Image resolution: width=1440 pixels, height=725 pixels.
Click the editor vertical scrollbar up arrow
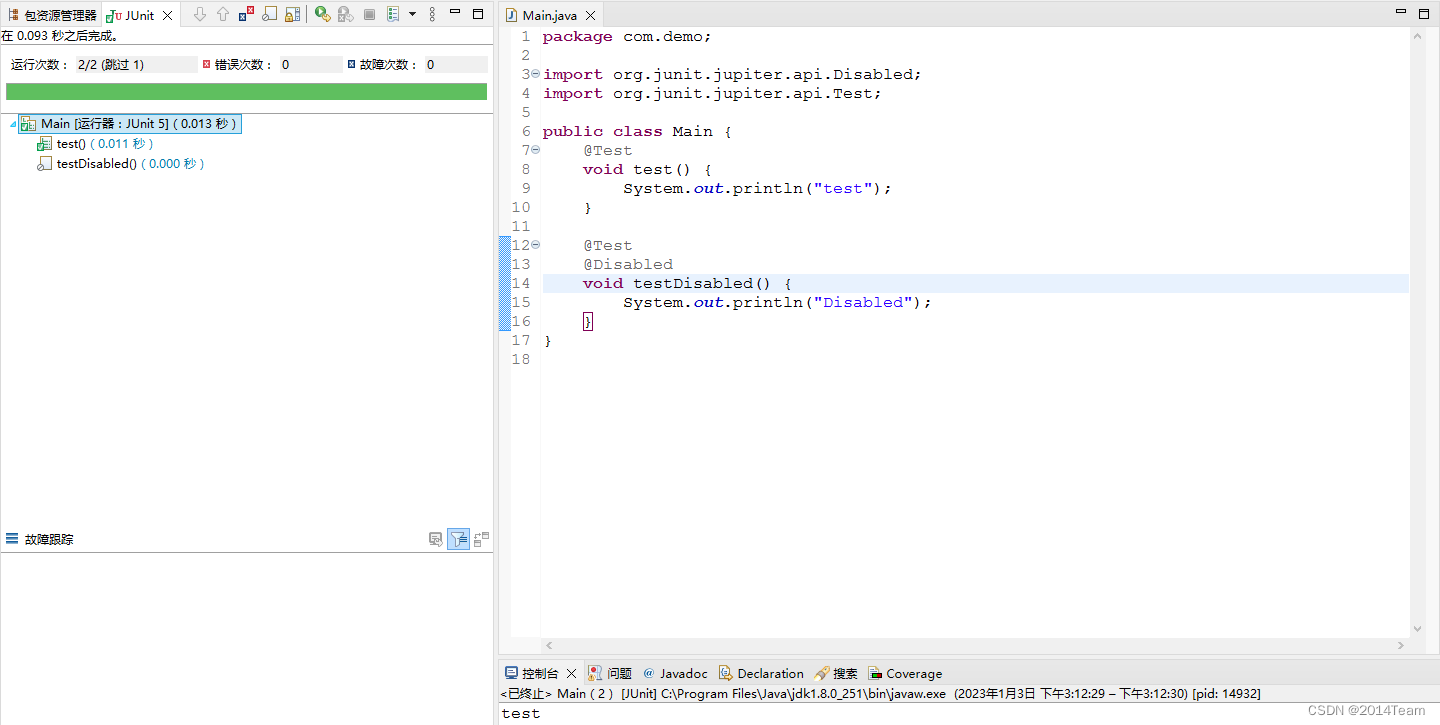click(x=1417, y=35)
